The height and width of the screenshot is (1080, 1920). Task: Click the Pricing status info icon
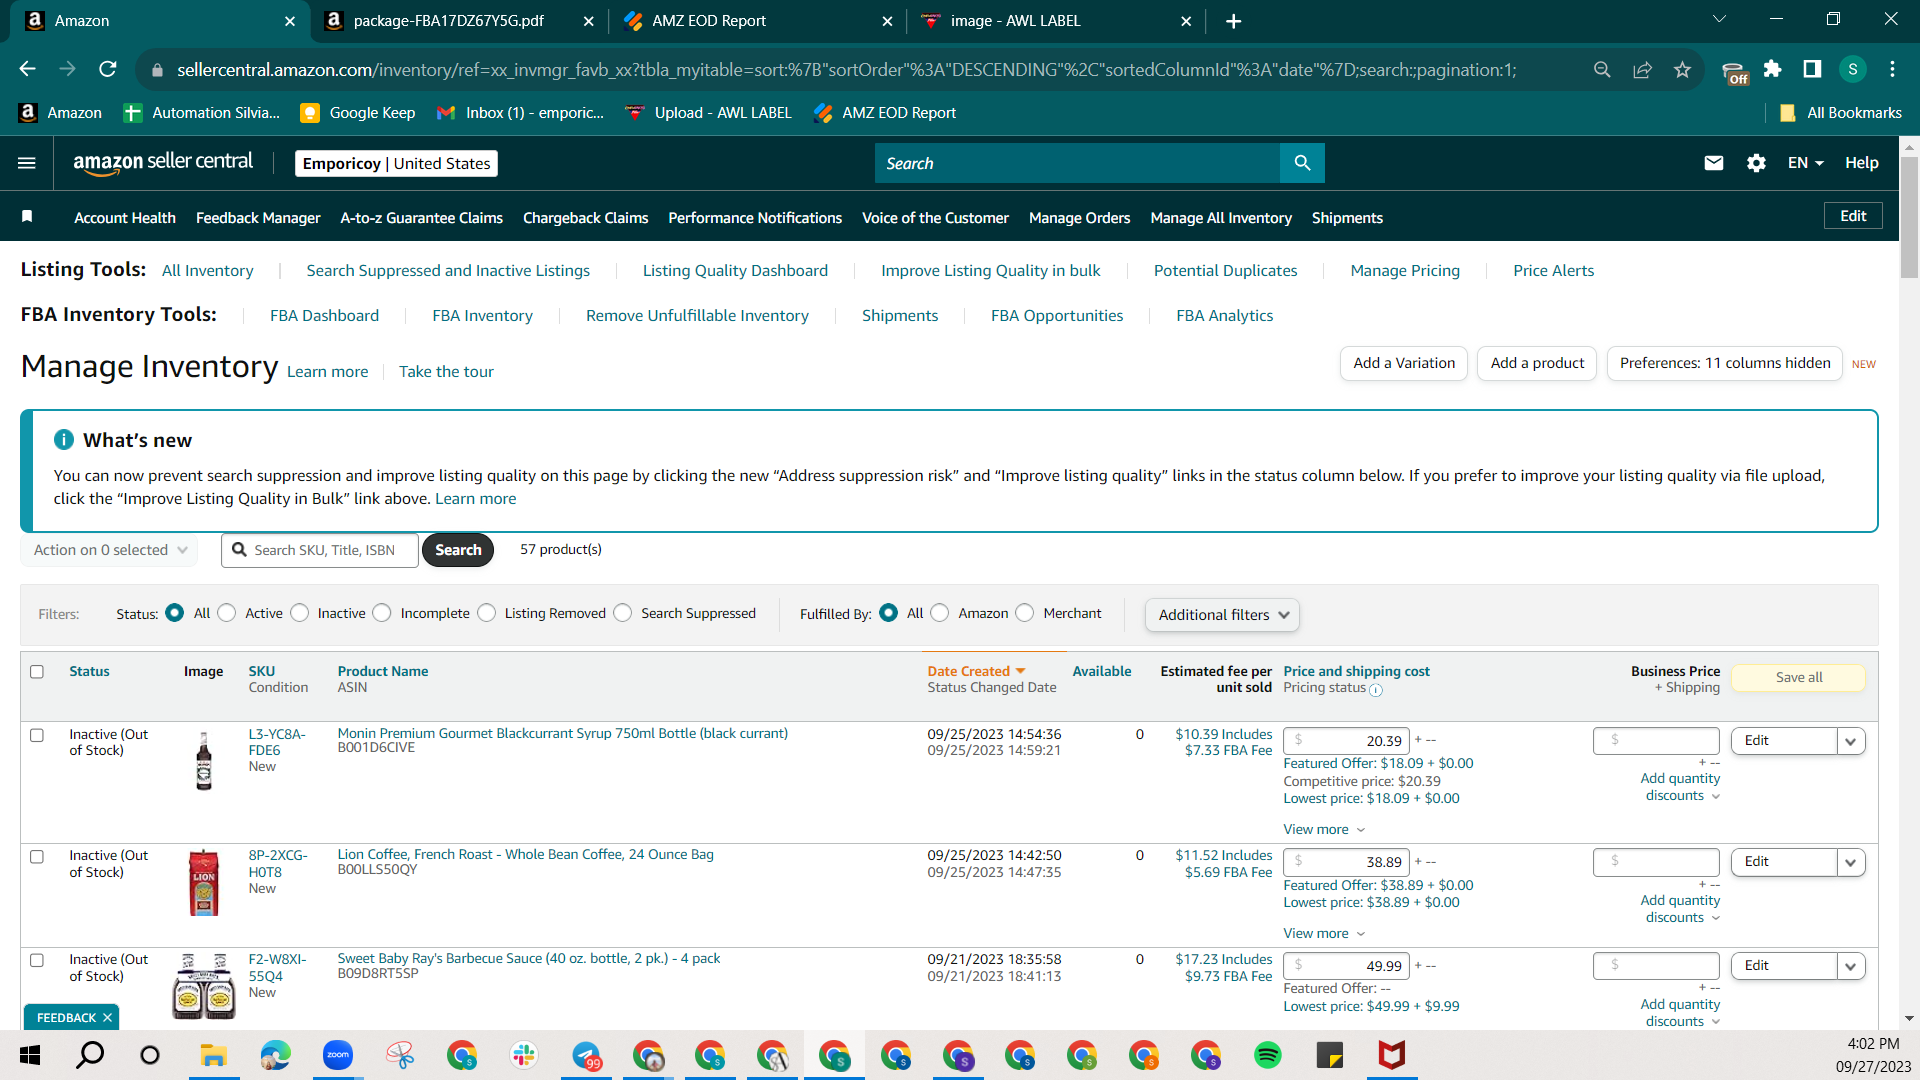(x=1376, y=690)
